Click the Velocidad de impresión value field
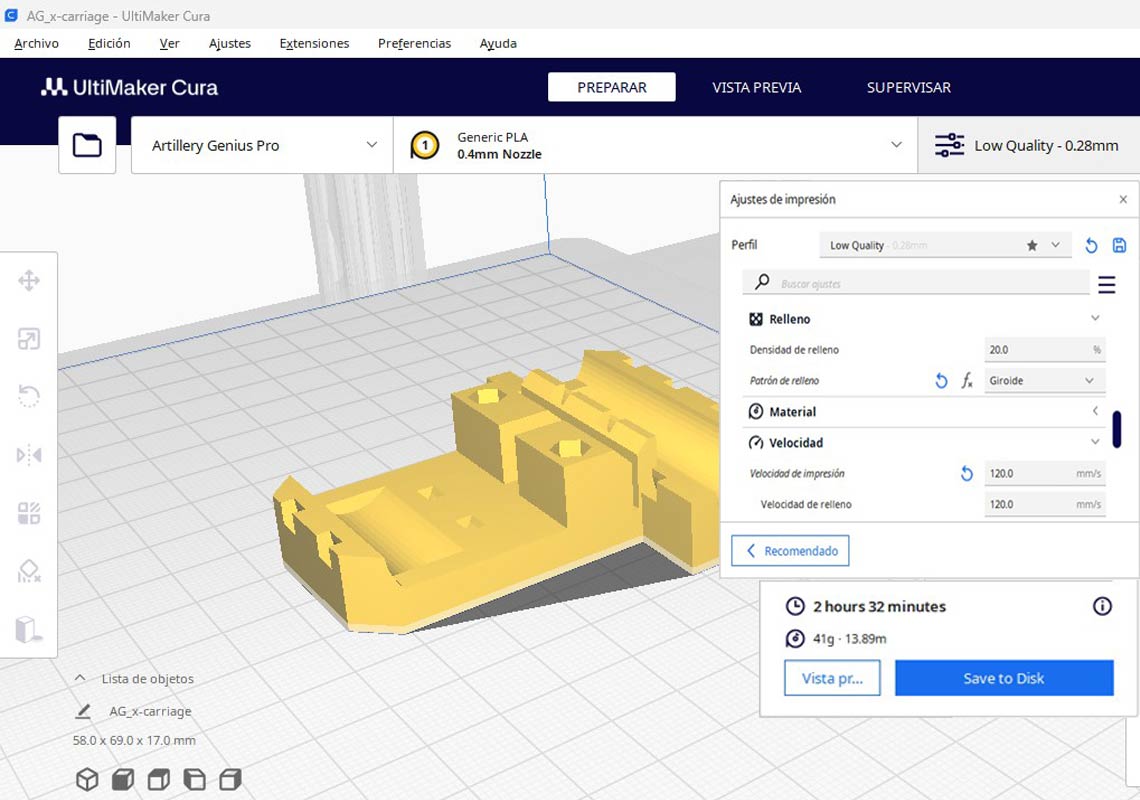1140x800 pixels. coord(1045,473)
